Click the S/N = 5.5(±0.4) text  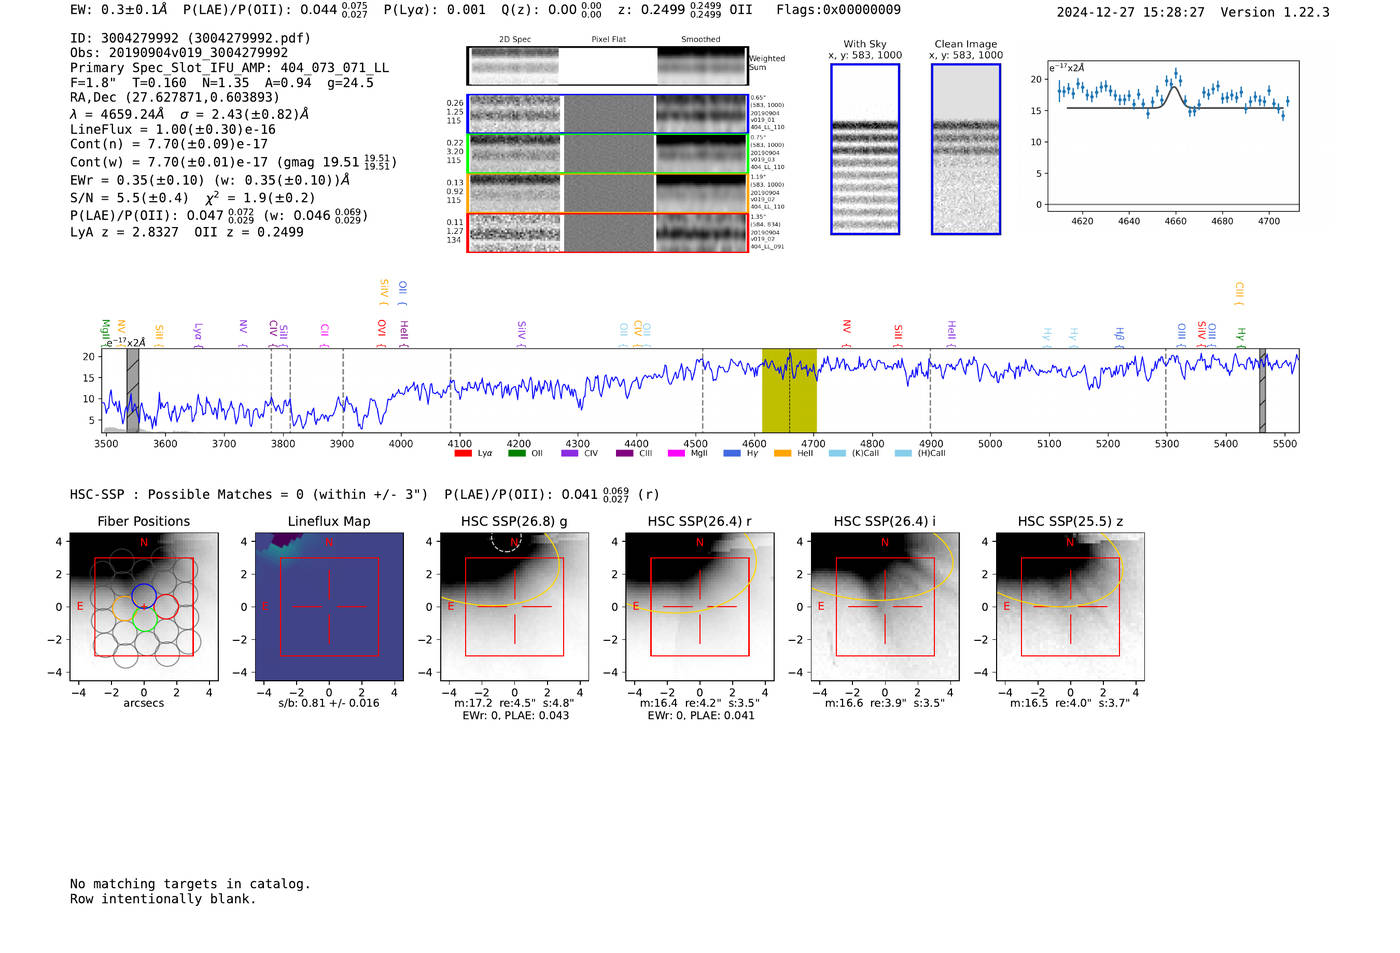(129, 198)
